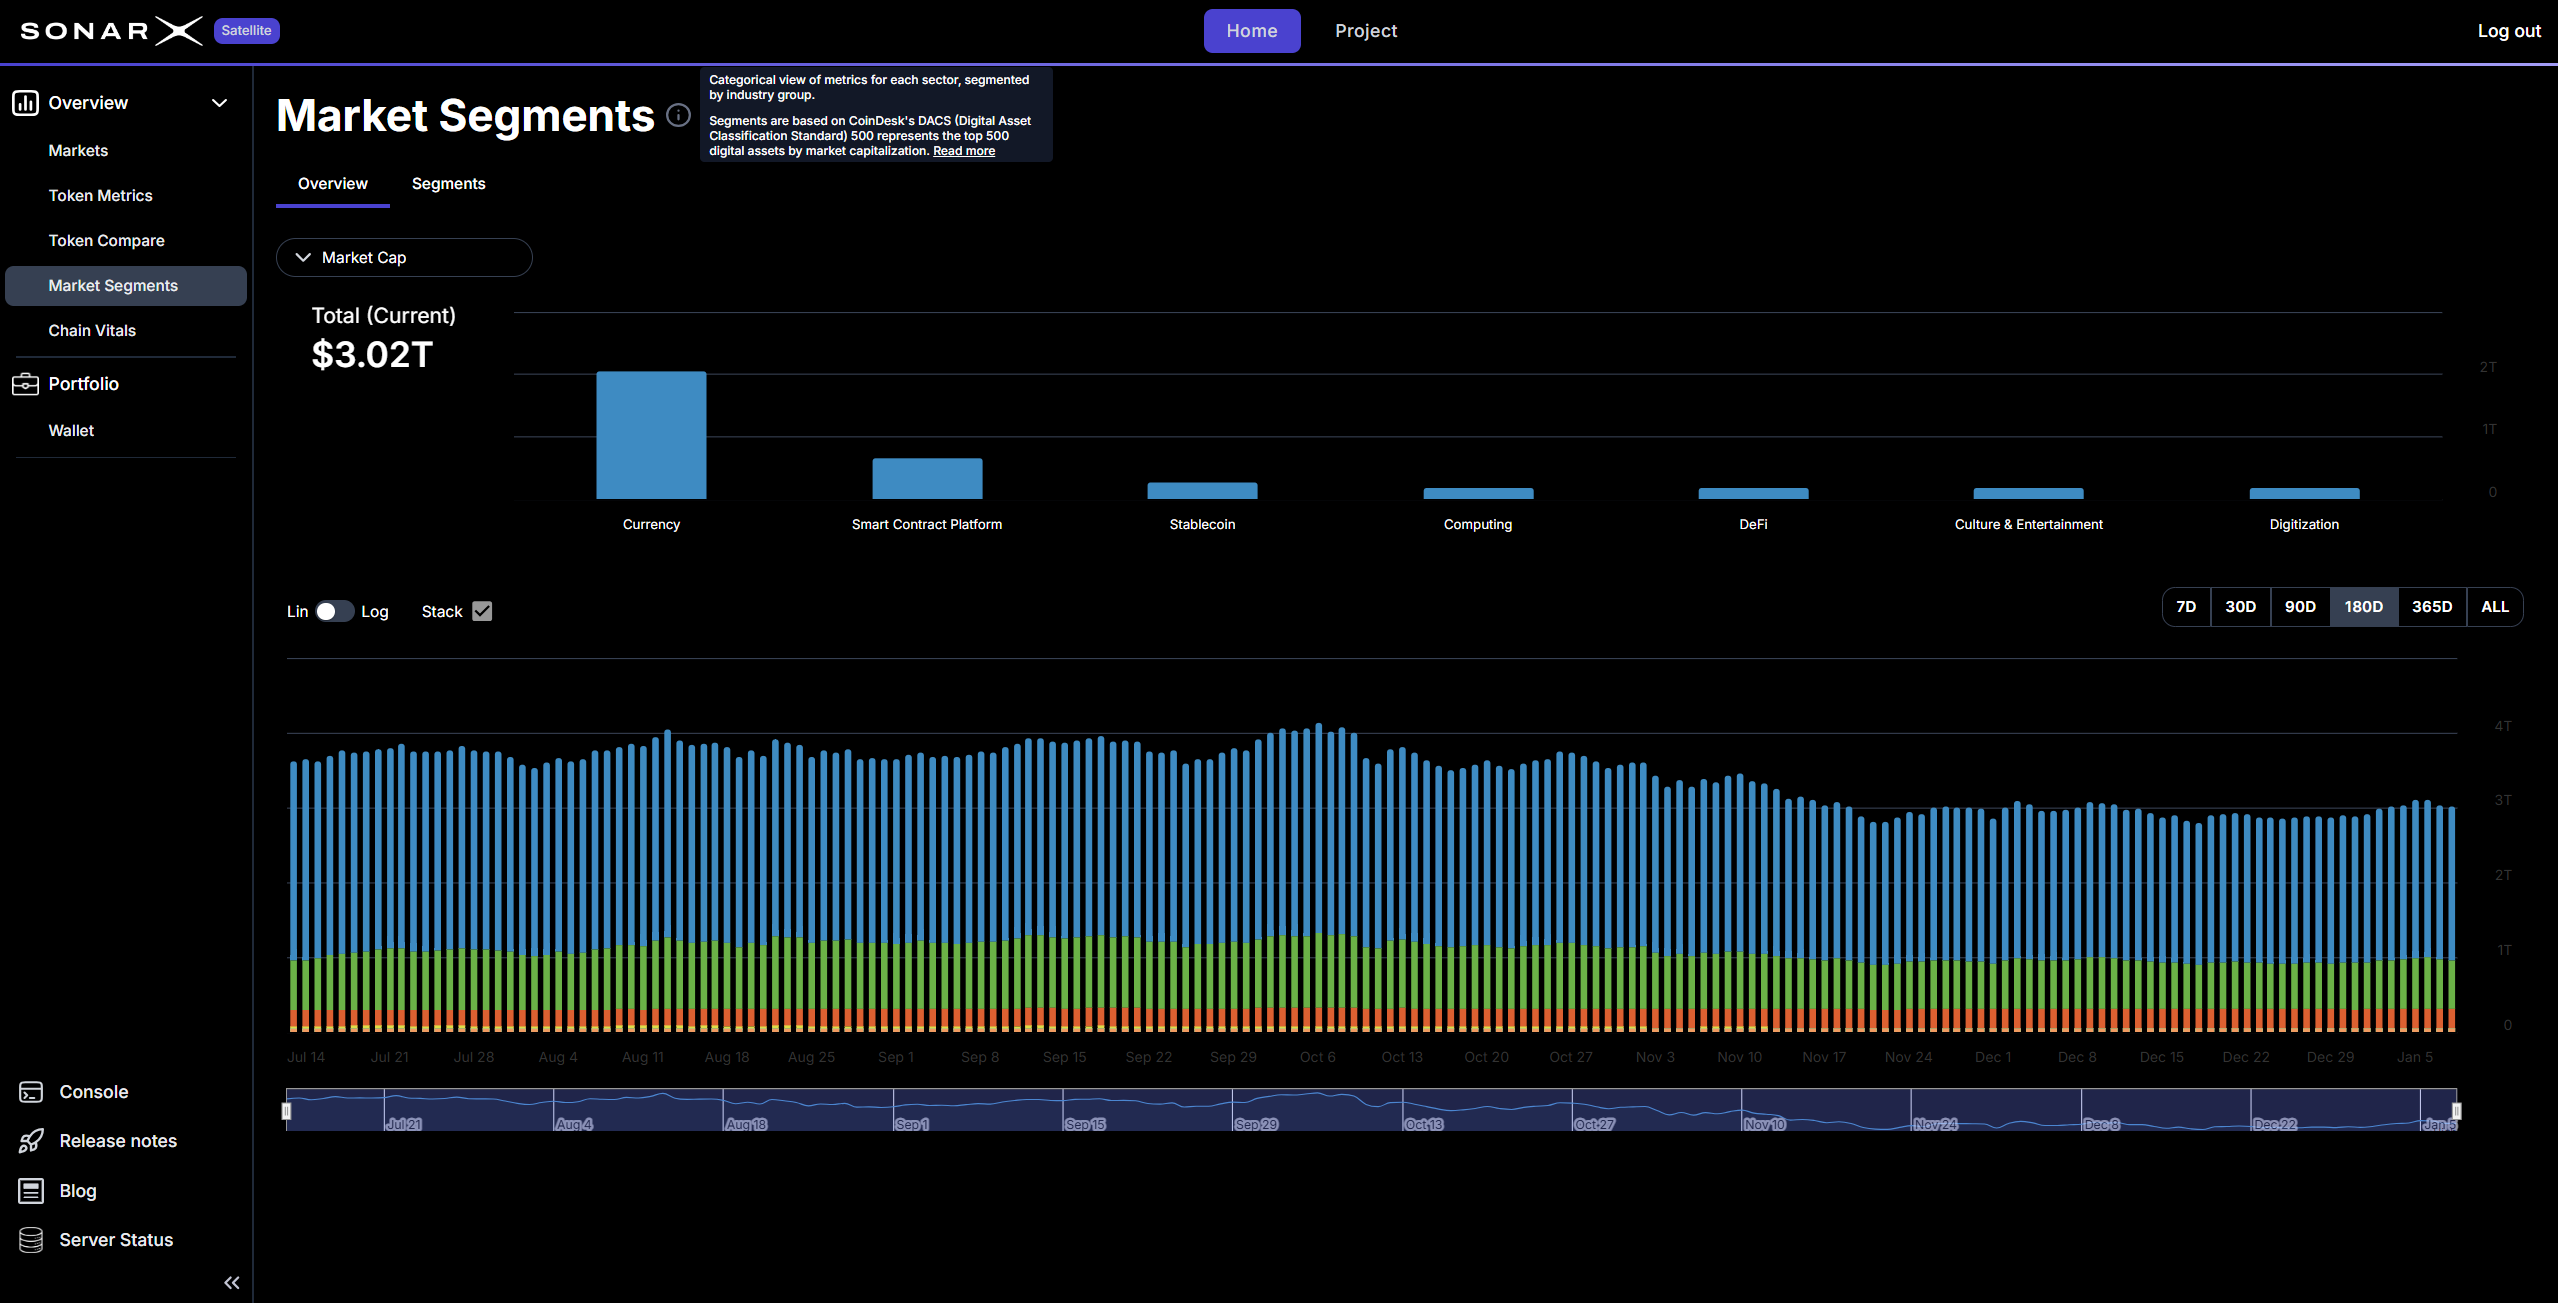This screenshot has width=2558, height=1303.
Task: Click the Overview bar-chart icon in the sidebar
Action: click(x=25, y=103)
